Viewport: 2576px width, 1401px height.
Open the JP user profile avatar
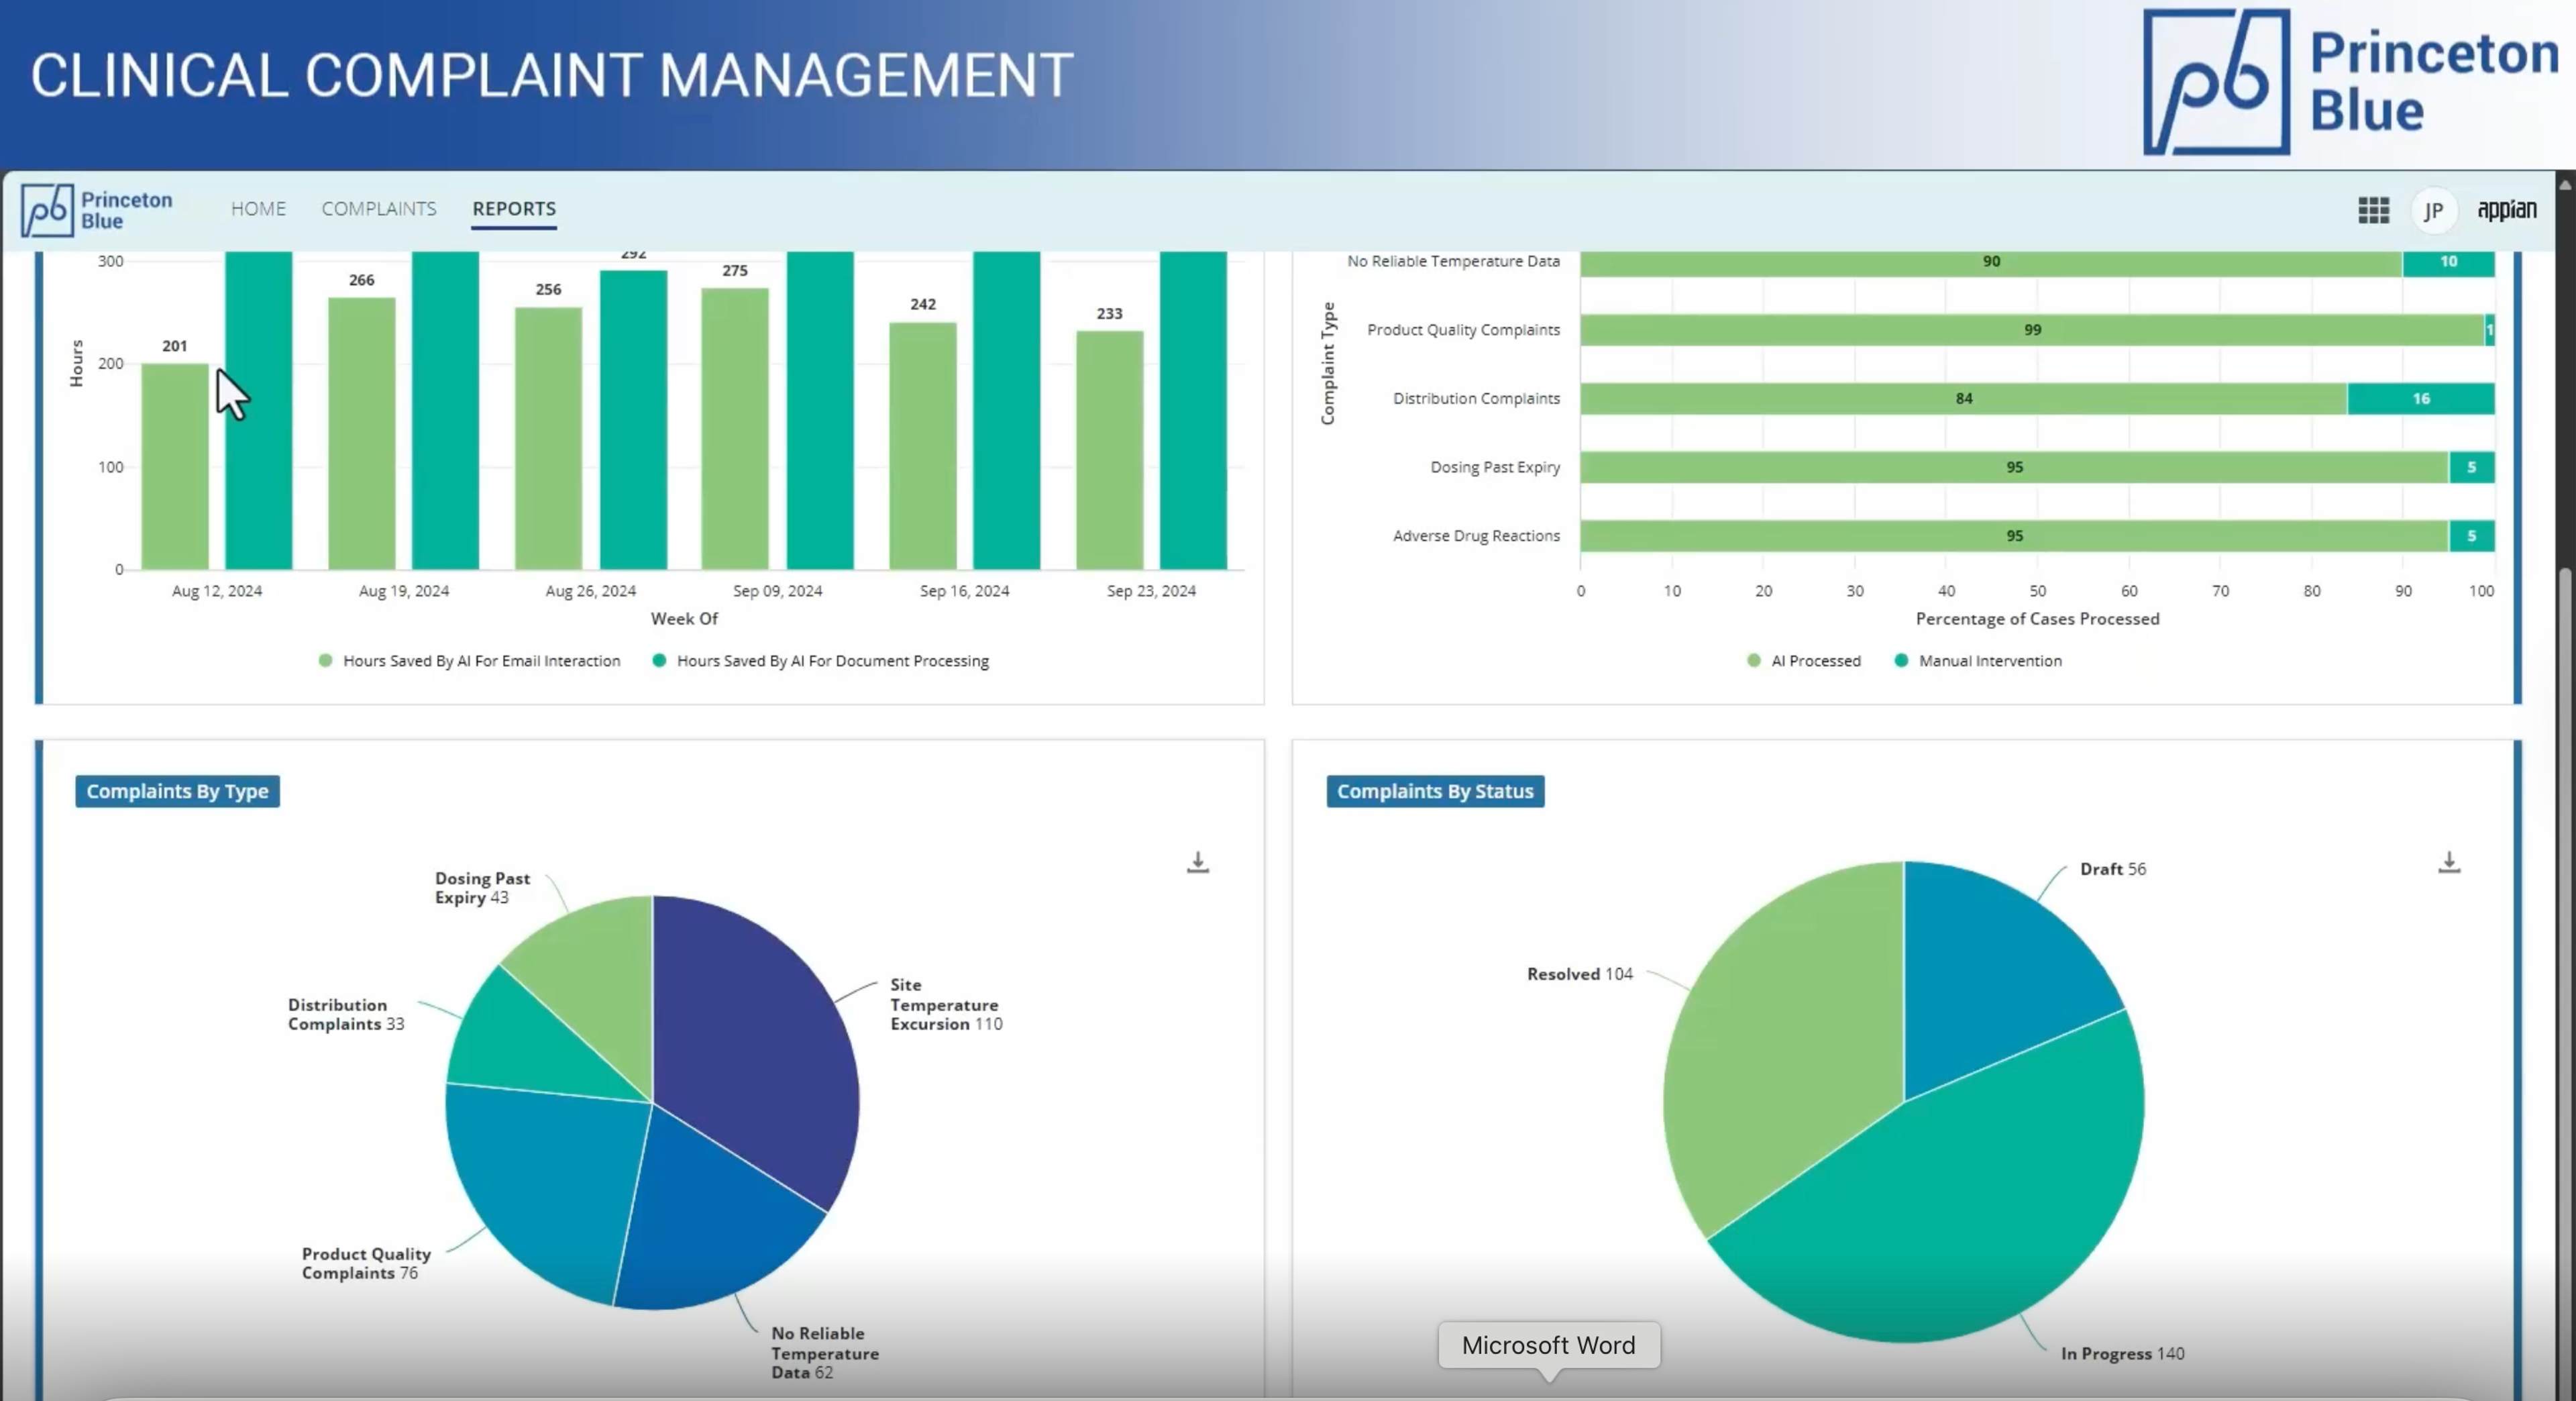pos(2433,210)
